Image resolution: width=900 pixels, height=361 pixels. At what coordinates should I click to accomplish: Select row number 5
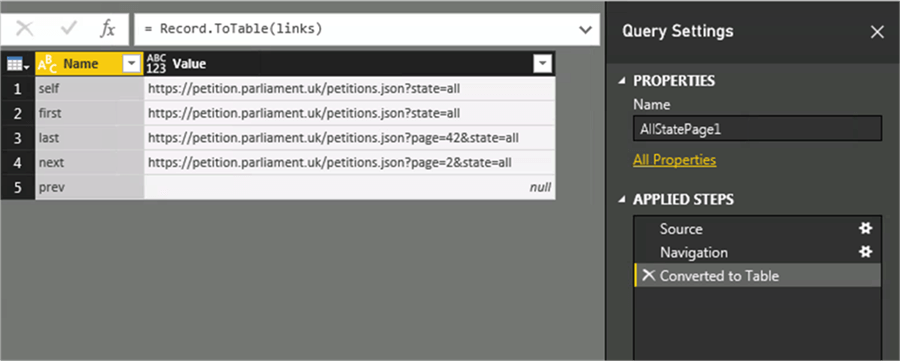click(18, 188)
